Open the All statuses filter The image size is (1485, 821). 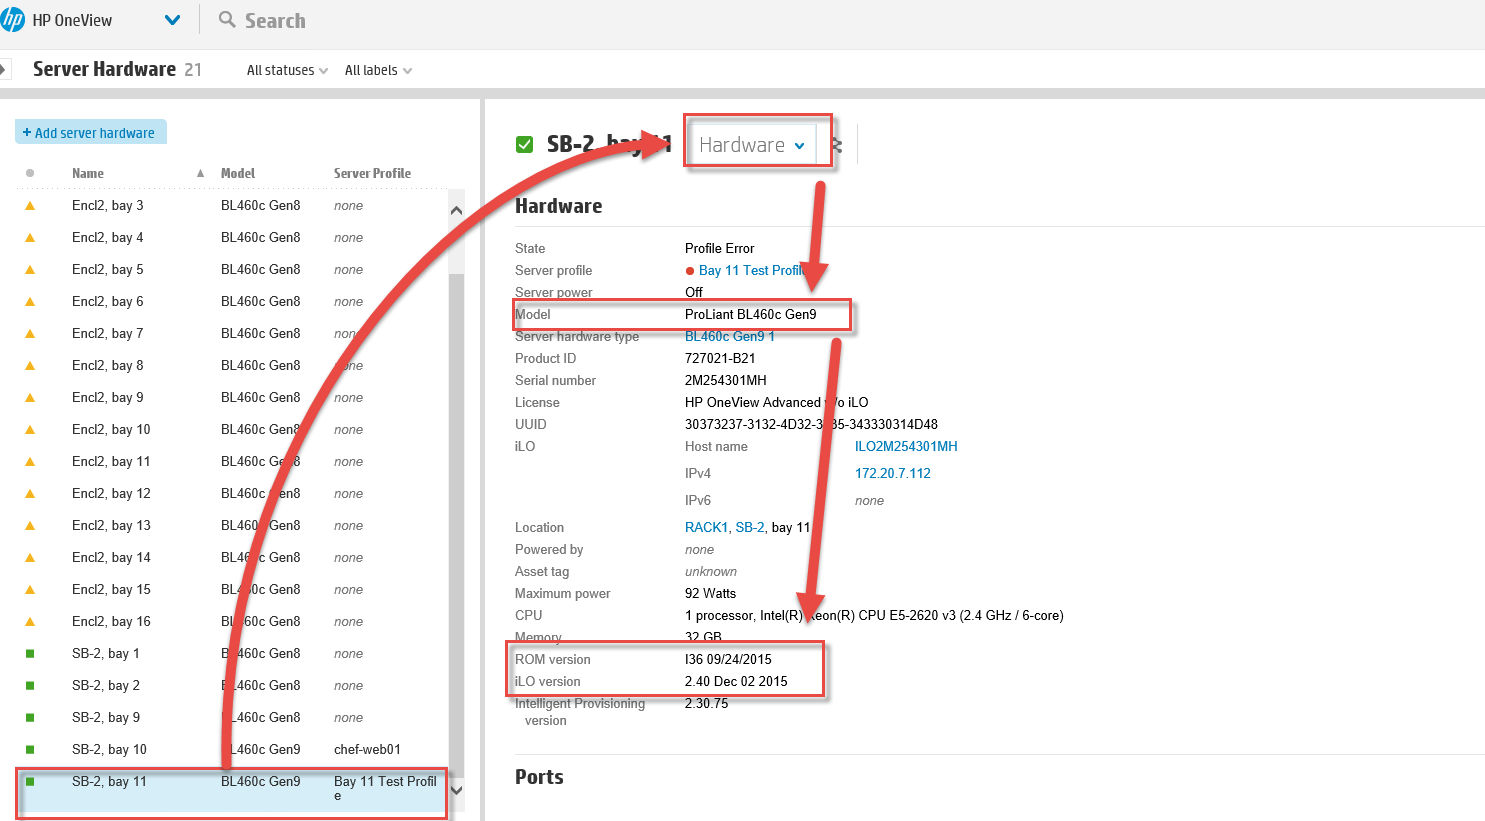[287, 70]
